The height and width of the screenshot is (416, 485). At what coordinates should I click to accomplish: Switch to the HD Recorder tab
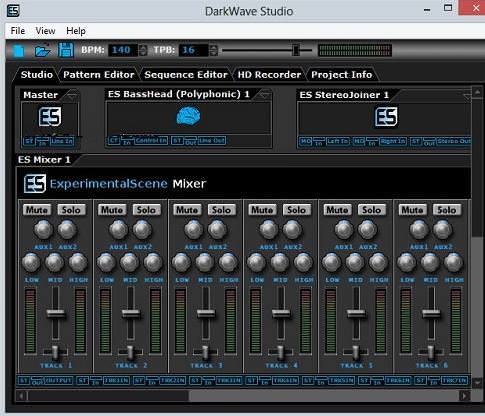coord(269,75)
